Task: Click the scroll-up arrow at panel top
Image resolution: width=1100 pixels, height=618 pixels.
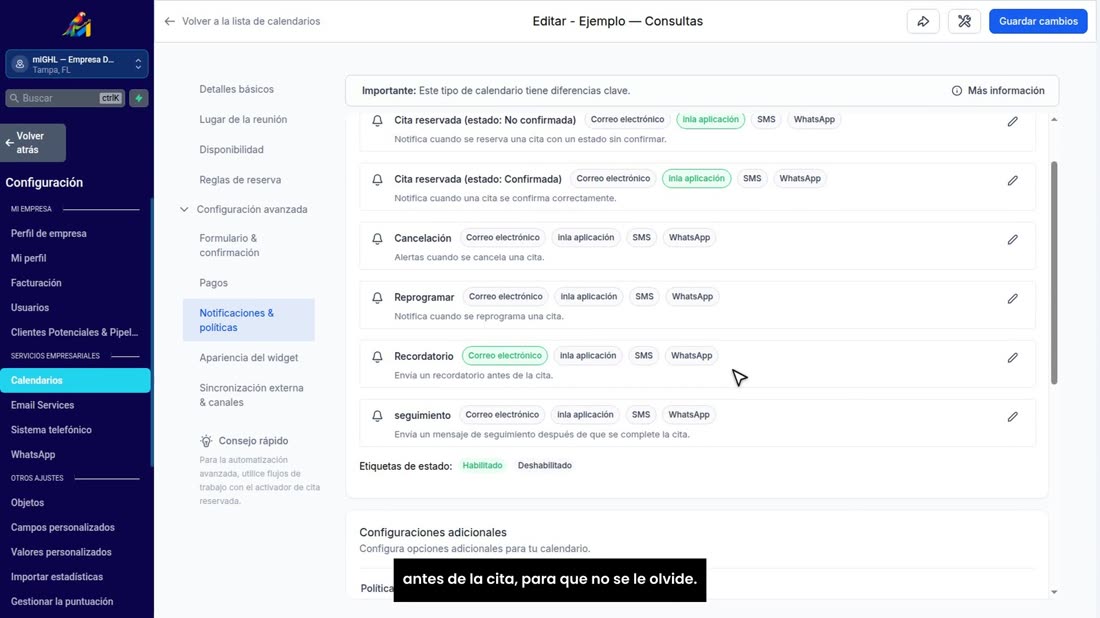Action: (x=1054, y=120)
